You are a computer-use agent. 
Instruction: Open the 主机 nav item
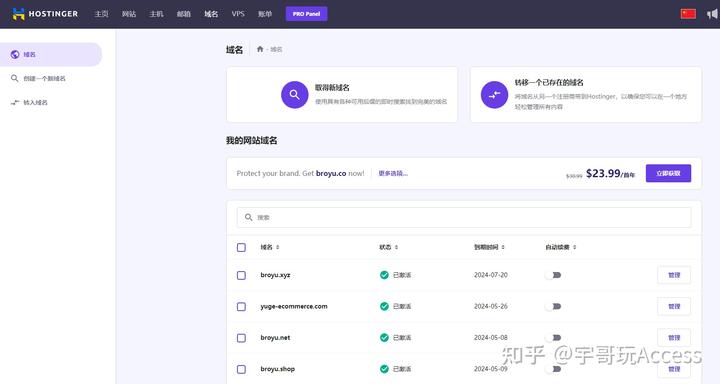tap(156, 14)
